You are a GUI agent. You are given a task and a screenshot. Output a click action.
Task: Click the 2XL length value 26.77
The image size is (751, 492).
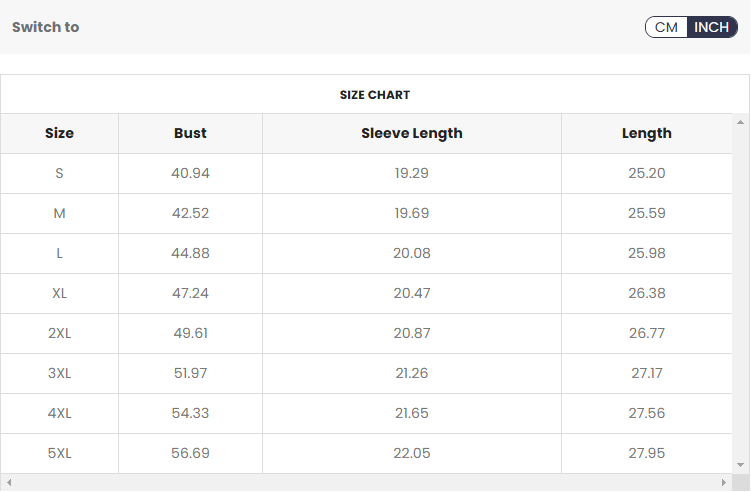(x=646, y=333)
